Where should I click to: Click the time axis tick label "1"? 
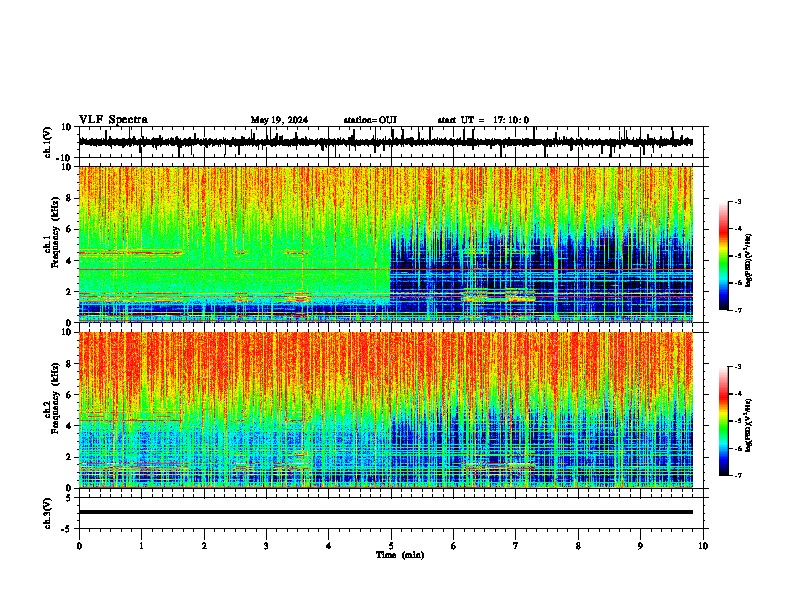[x=141, y=546]
